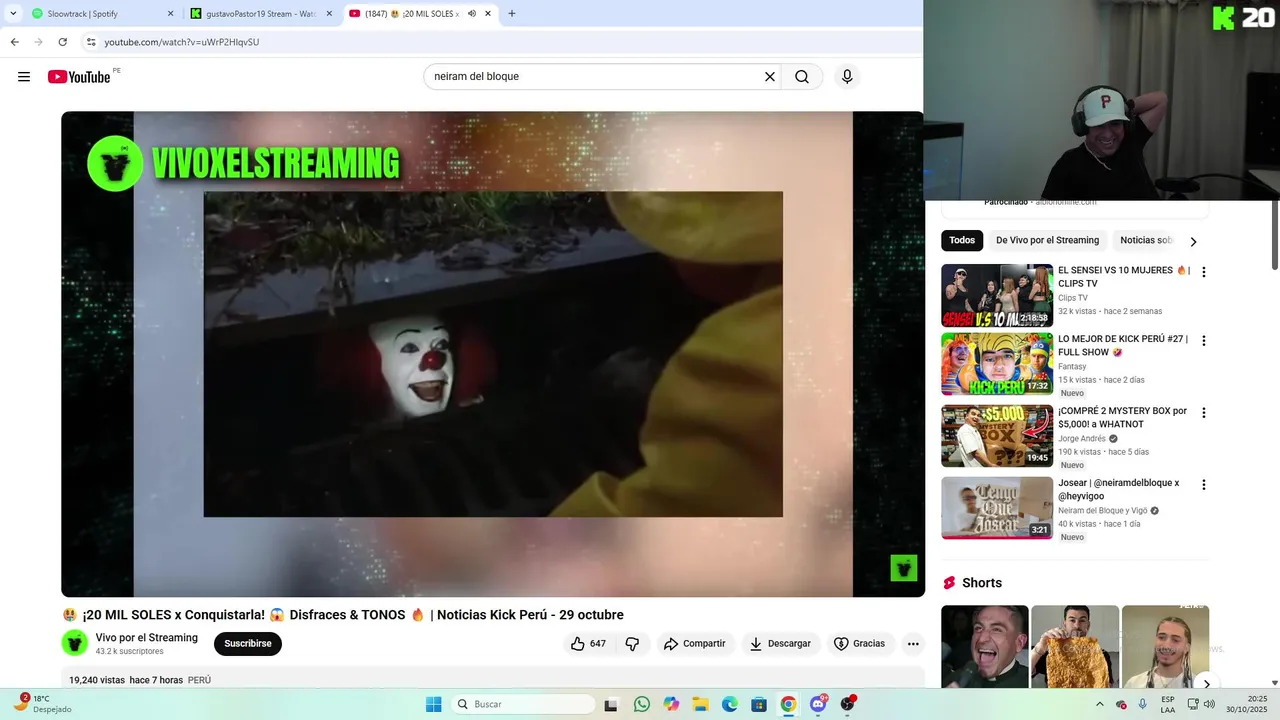Select the Todos filter chip
The image size is (1280, 720).
[962, 240]
